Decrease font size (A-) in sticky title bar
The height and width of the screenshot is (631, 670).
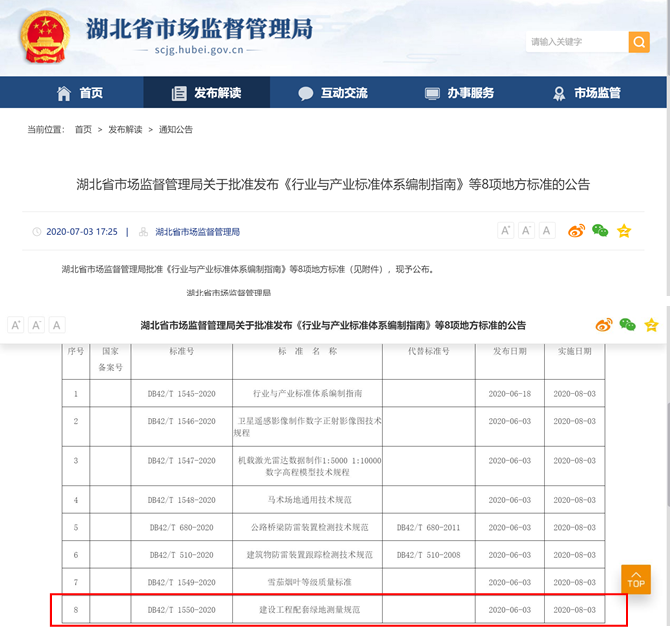pos(36,325)
